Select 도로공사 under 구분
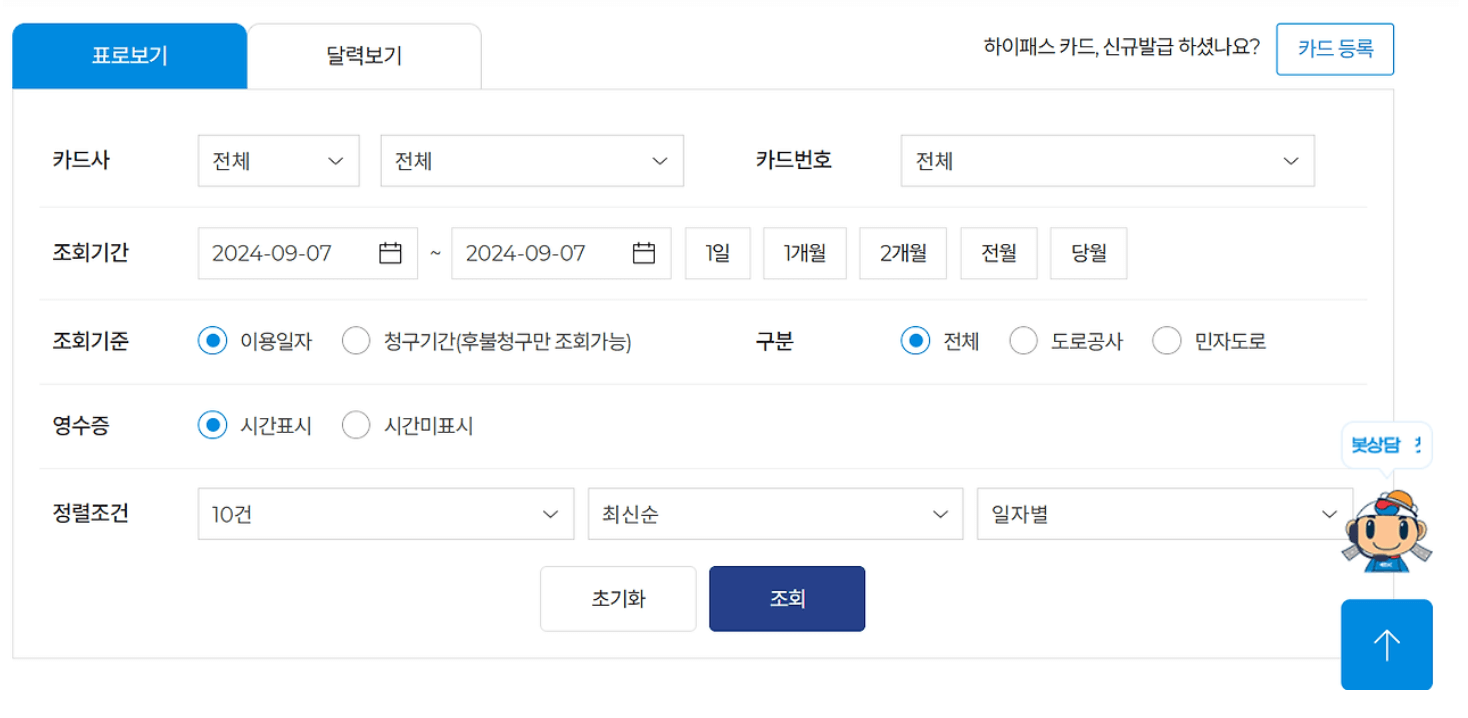This screenshot has height=718, width=1468. coord(1023,340)
